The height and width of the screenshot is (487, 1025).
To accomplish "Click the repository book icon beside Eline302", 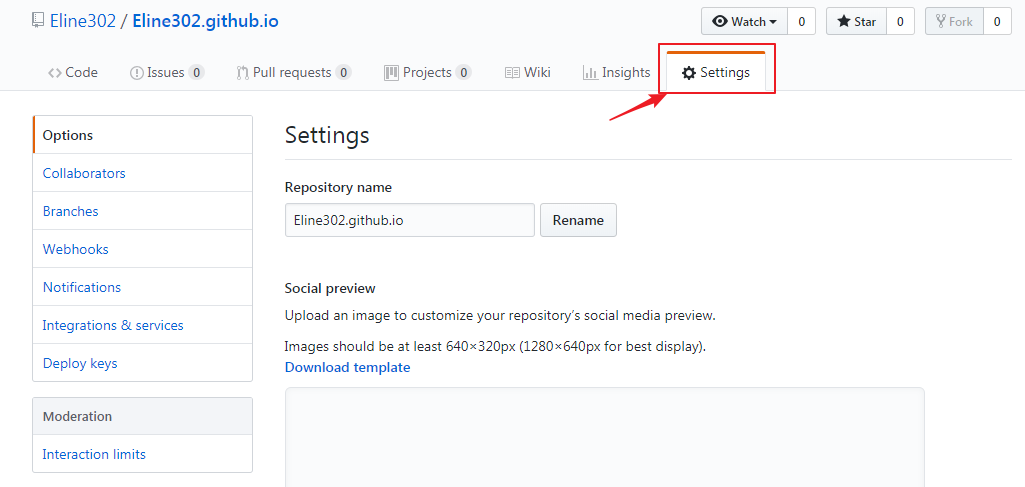I will pos(39,21).
